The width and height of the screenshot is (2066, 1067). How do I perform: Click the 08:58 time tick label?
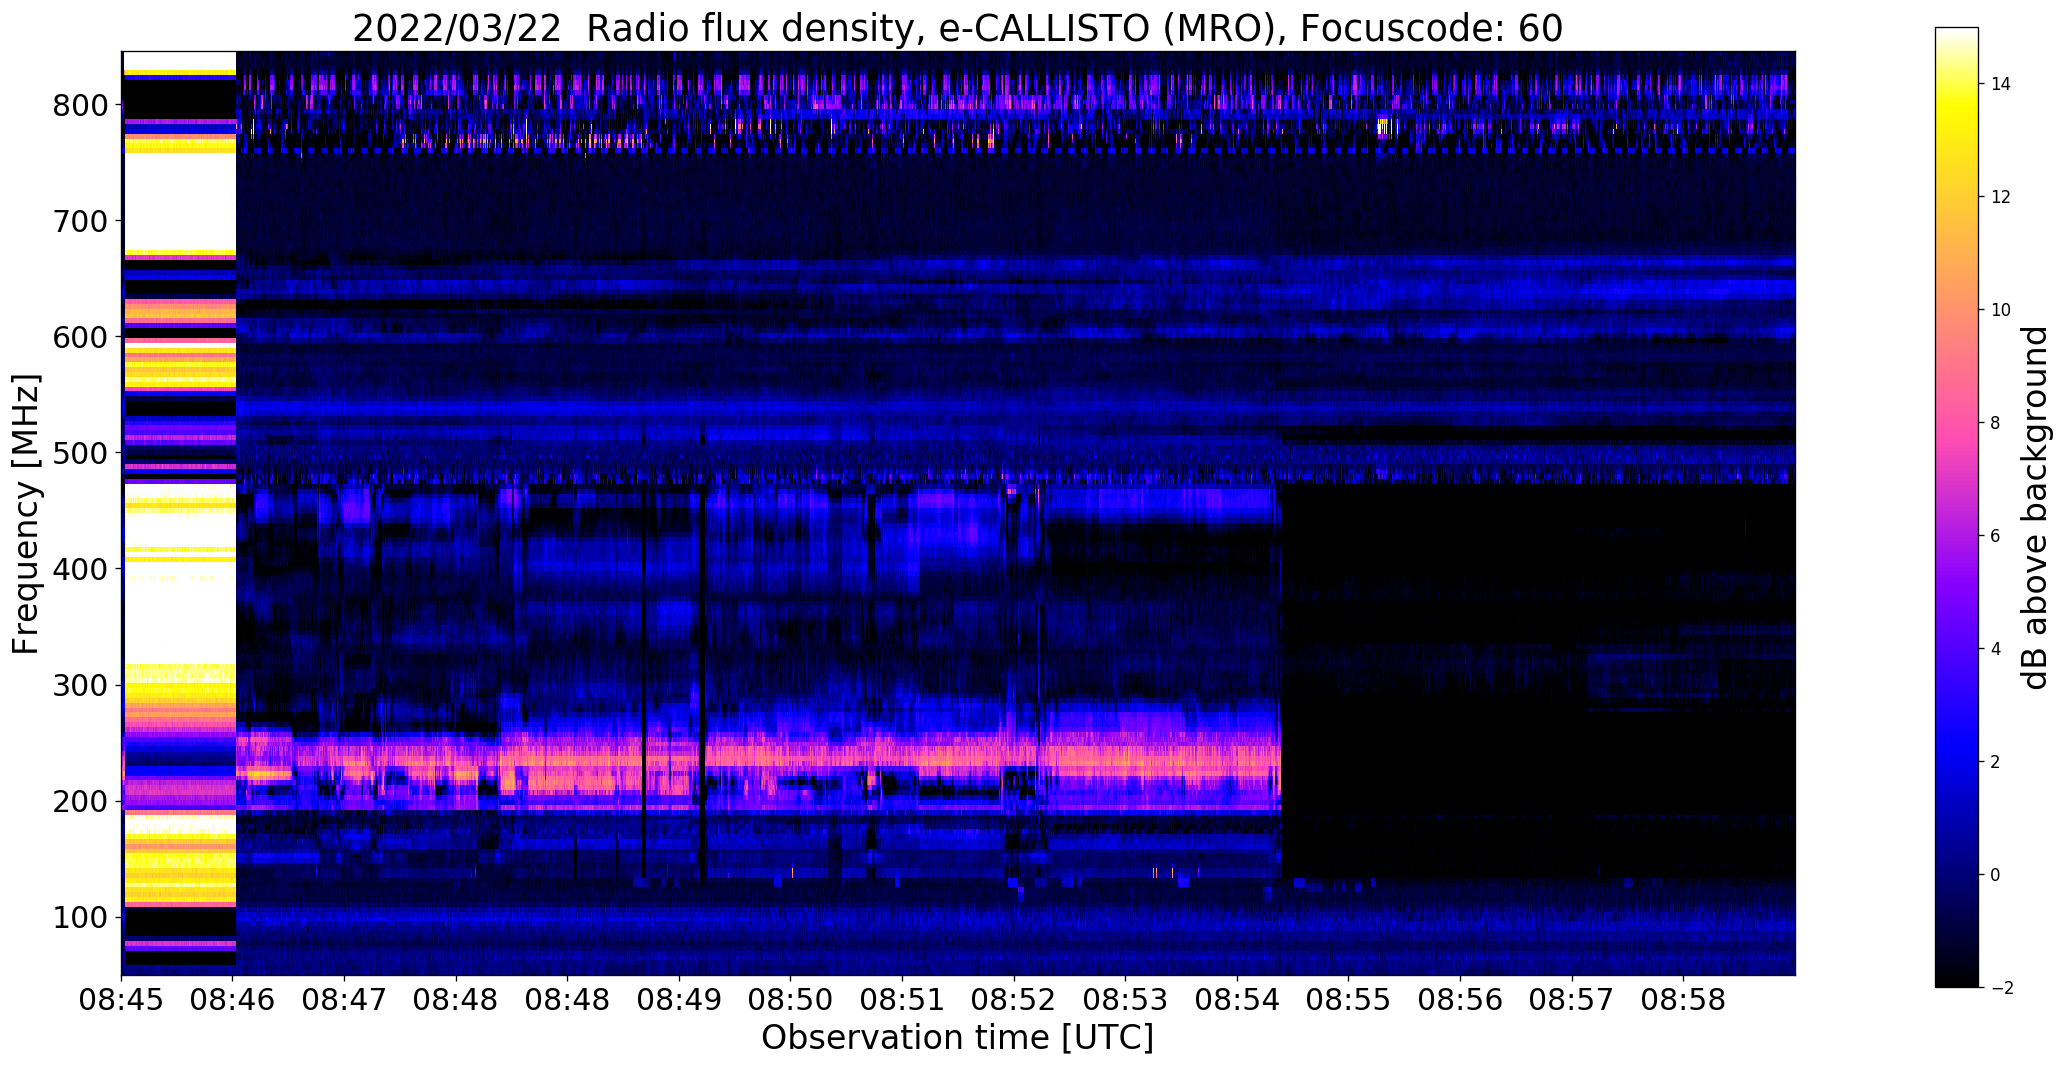(1684, 1000)
